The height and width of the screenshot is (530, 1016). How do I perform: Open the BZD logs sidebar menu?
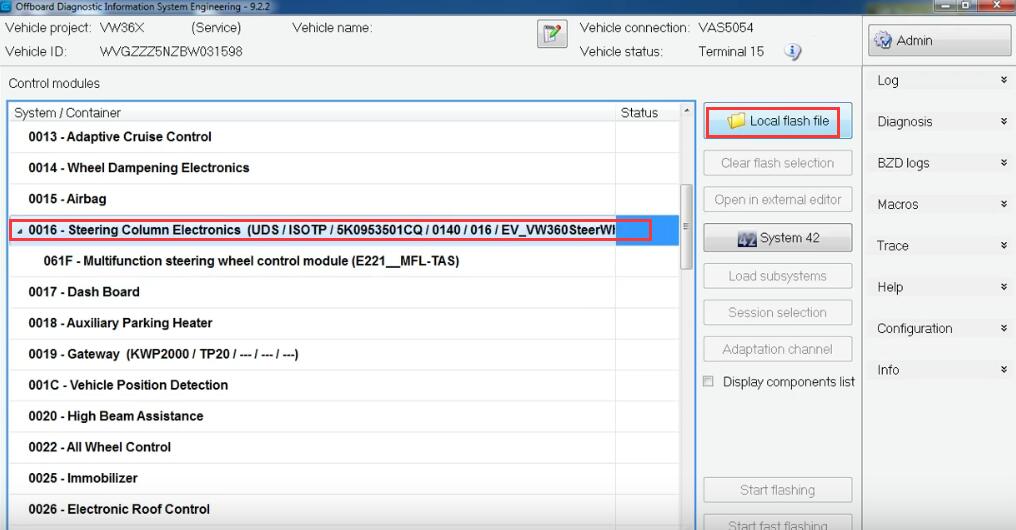pos(940,163)
